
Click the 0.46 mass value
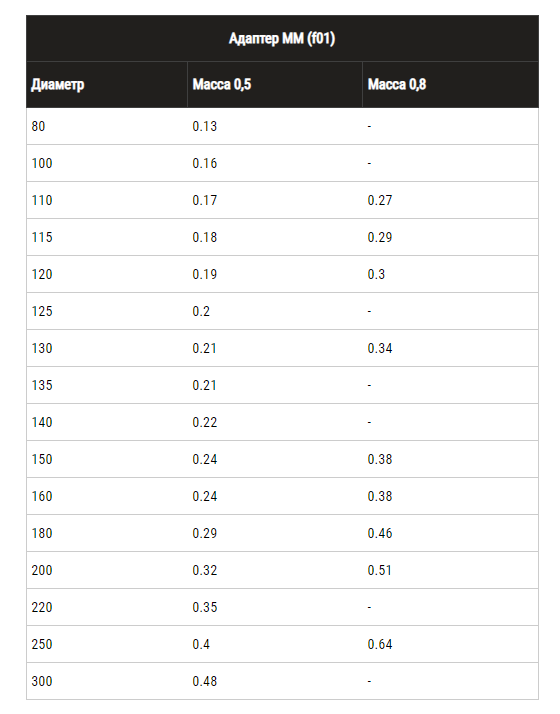point(380,533)
